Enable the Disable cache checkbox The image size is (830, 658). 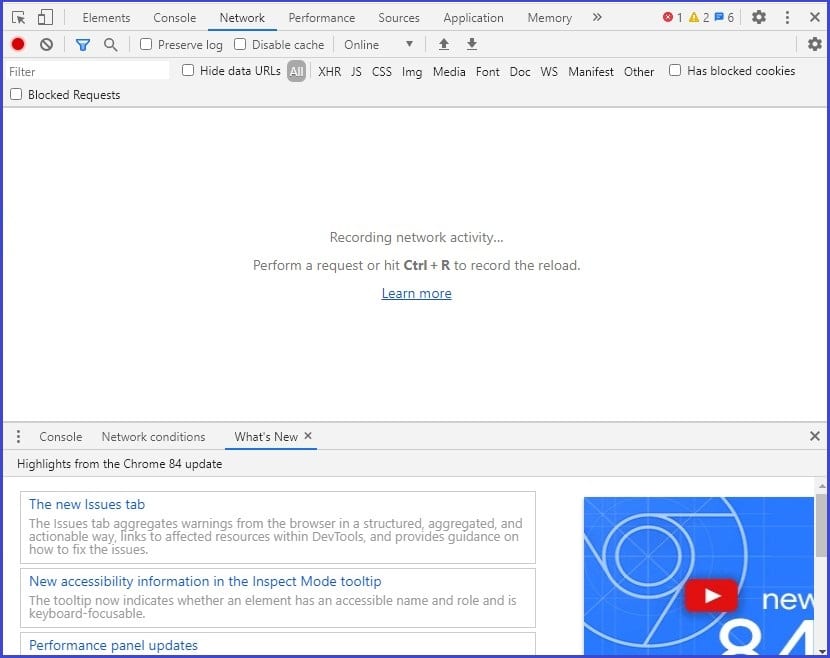240,44
